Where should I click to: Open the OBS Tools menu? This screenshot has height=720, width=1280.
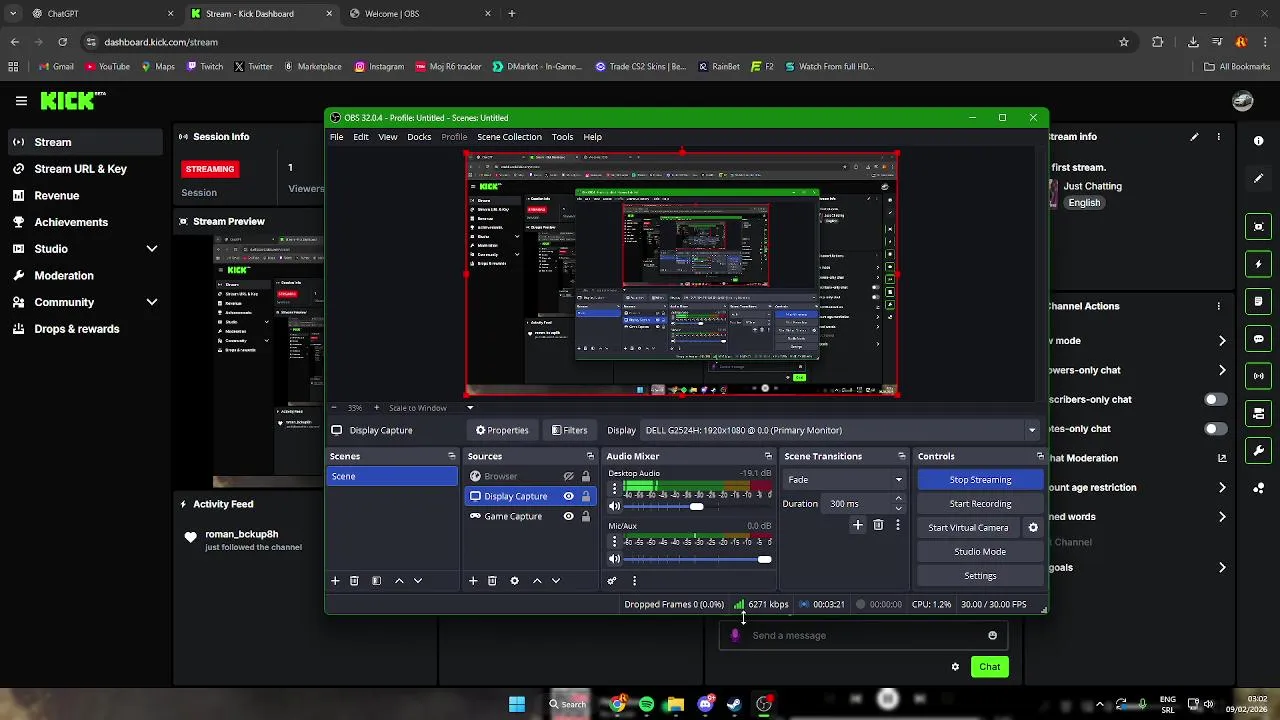[562, 137]
